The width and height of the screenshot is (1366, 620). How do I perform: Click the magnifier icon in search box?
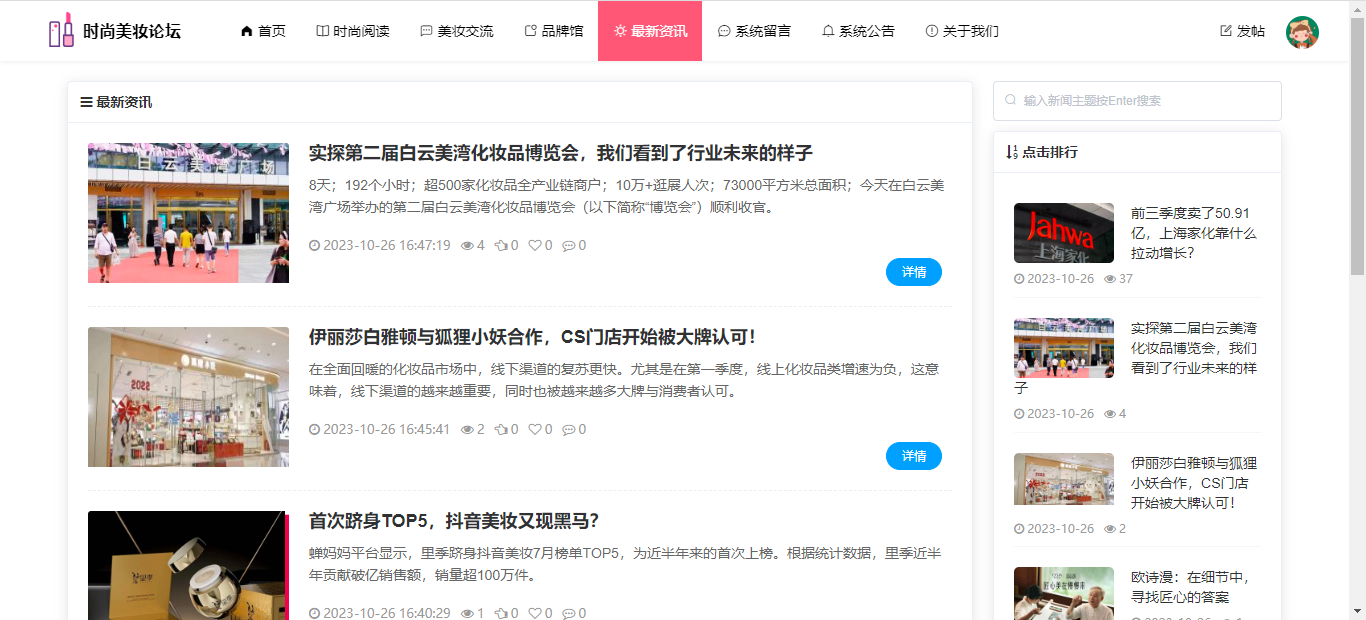coord(1010,100)
